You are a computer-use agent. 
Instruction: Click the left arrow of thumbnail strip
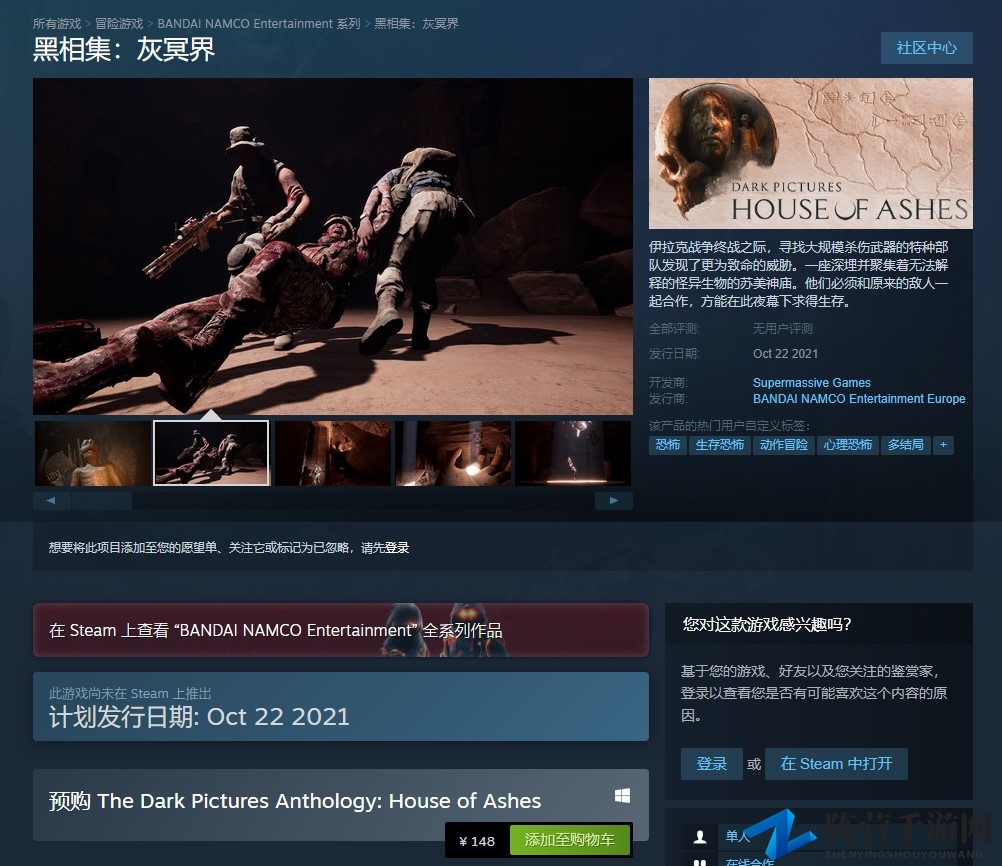[x=51, y=500]
